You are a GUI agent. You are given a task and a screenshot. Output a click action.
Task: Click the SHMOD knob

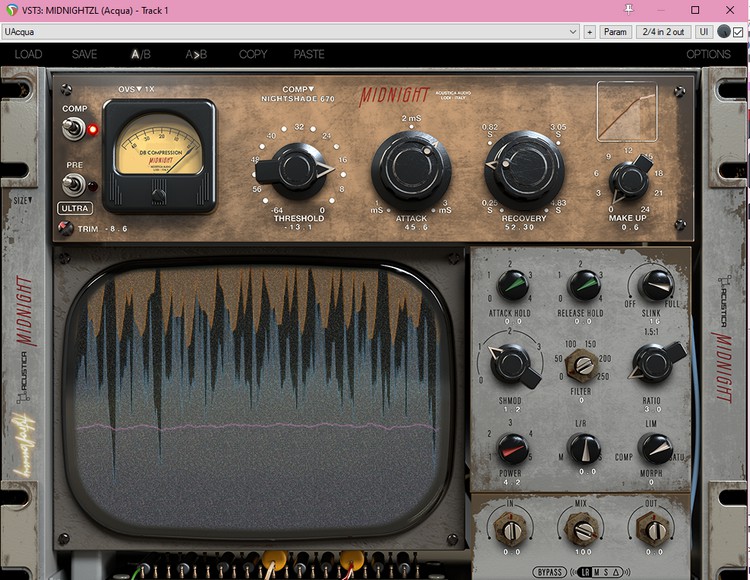511,364
